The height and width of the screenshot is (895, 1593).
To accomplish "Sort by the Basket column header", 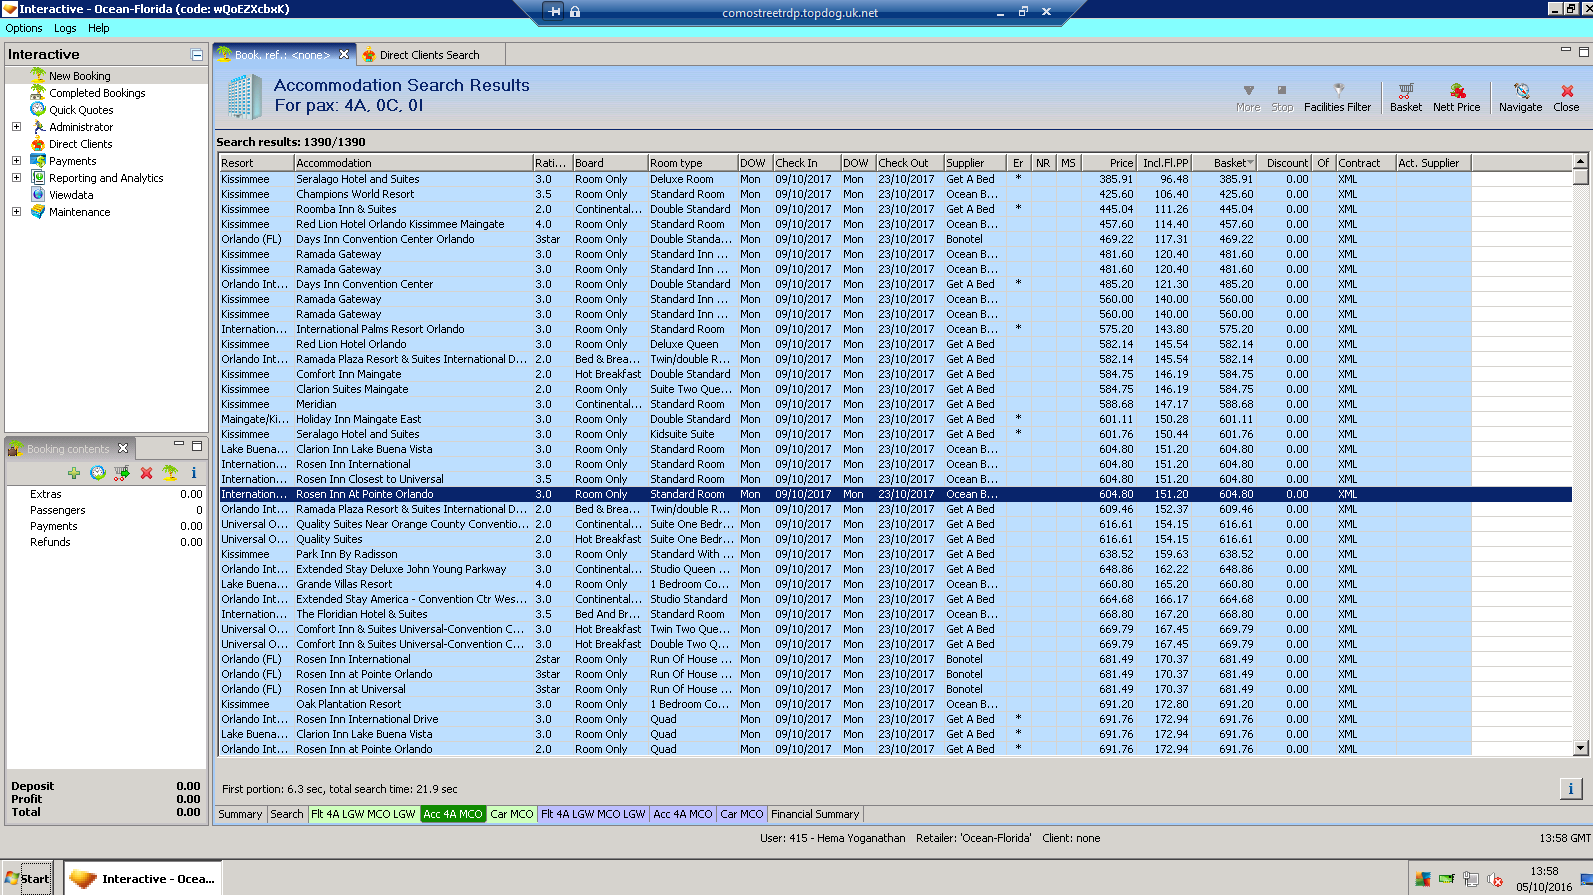I will click(1225, 163).
